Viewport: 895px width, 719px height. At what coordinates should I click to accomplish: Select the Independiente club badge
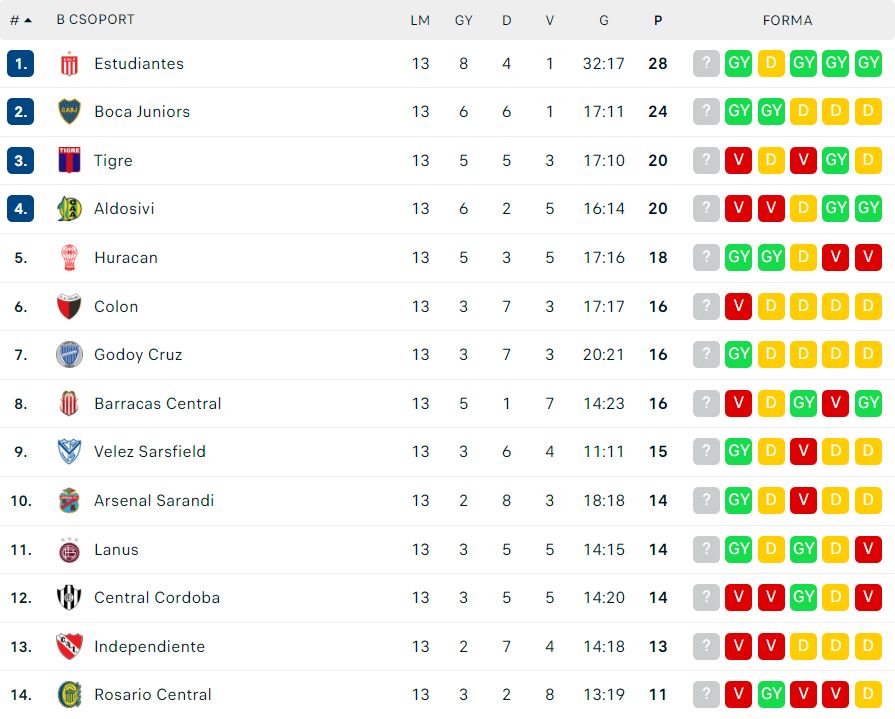[69, 647]
